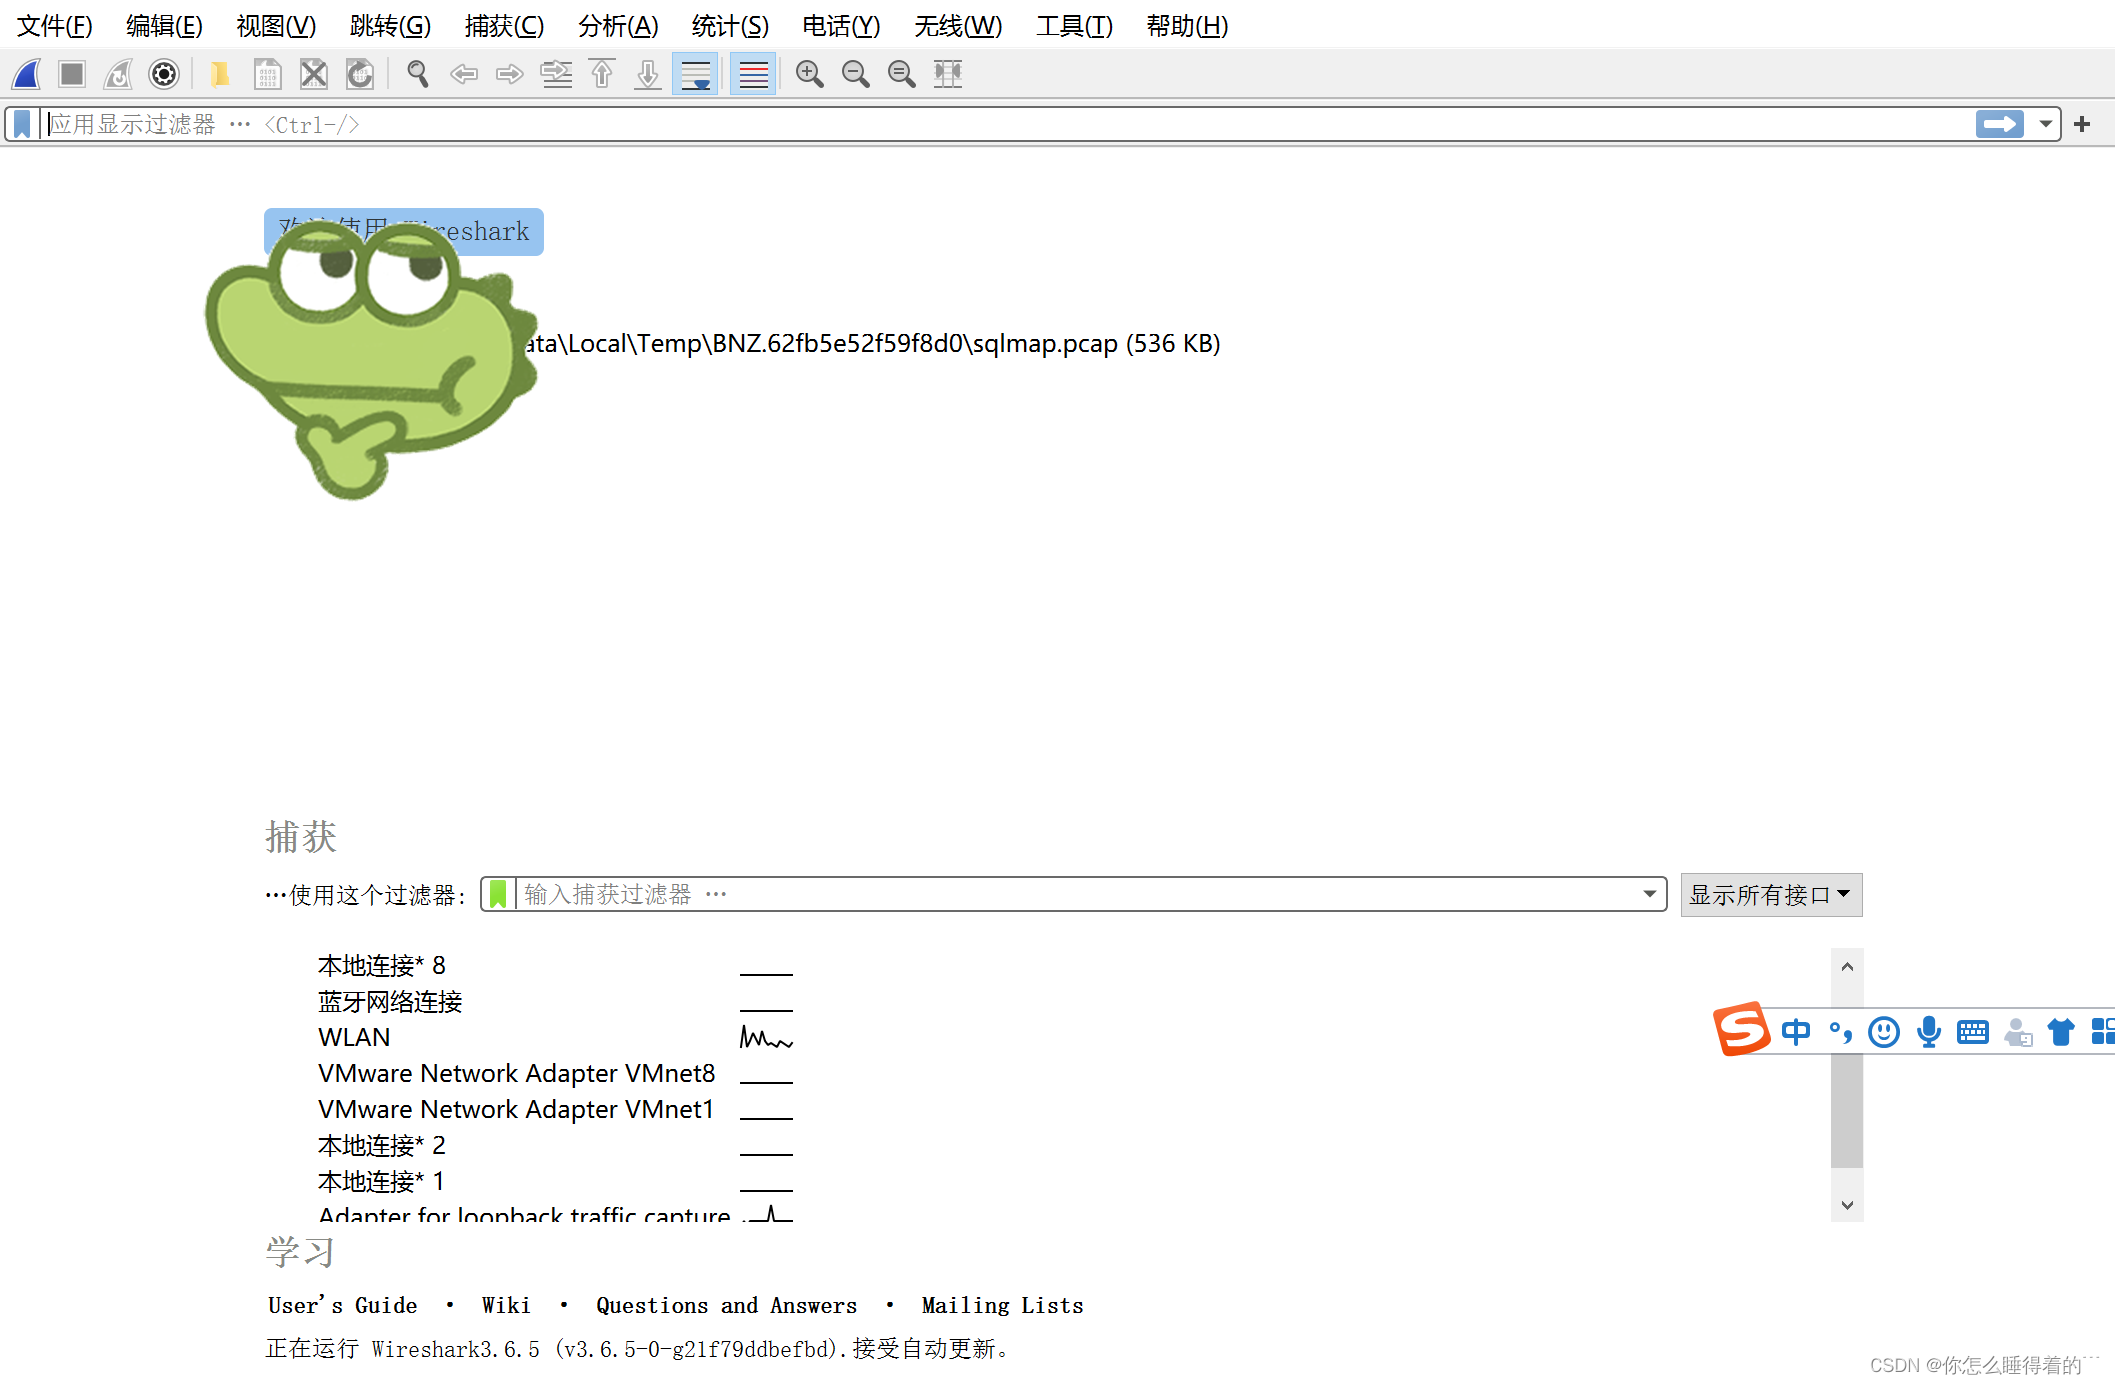Zoom in on packet text

pos(809,74)
